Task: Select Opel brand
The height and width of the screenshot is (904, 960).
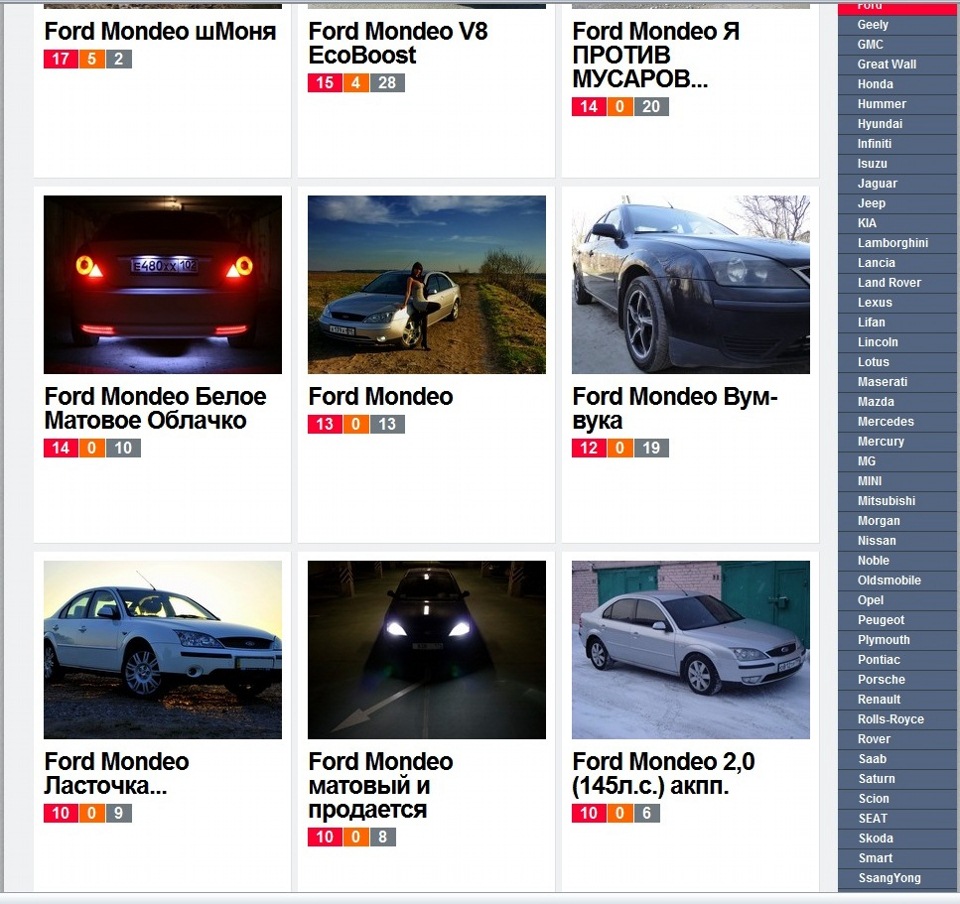Action: tap(899, 600)
